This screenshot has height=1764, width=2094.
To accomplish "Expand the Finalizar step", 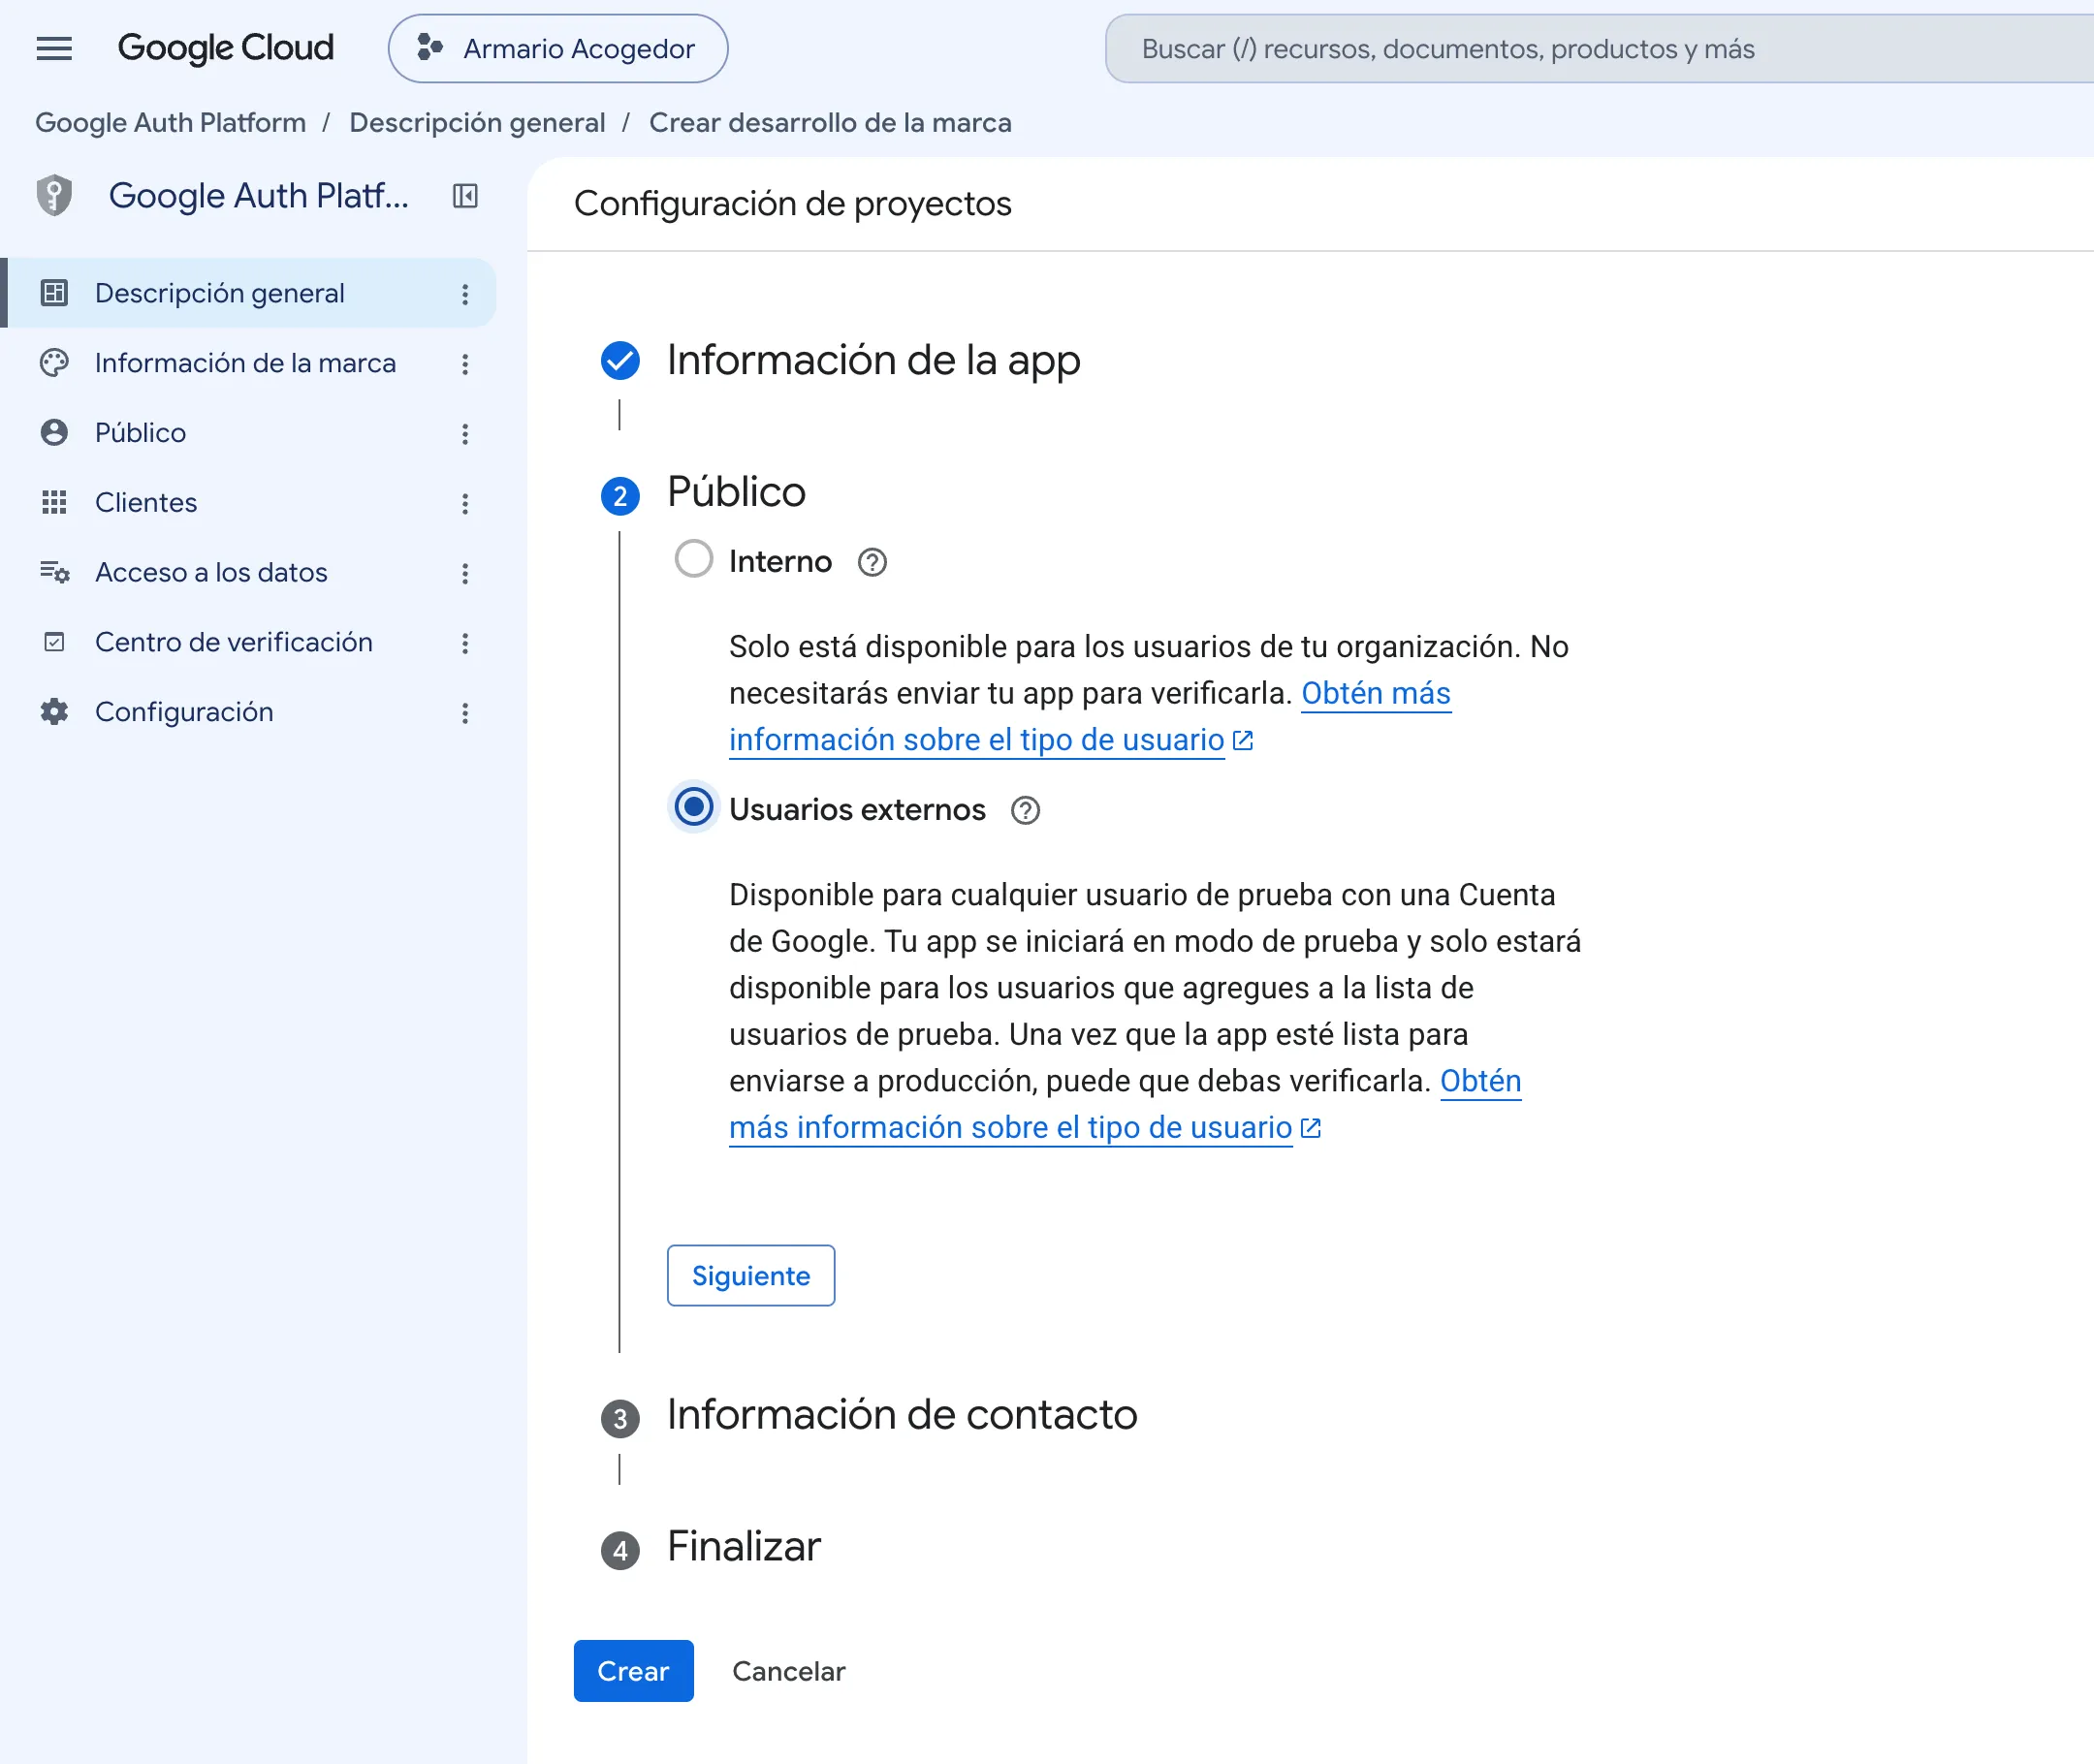I will pos(744,1547).
